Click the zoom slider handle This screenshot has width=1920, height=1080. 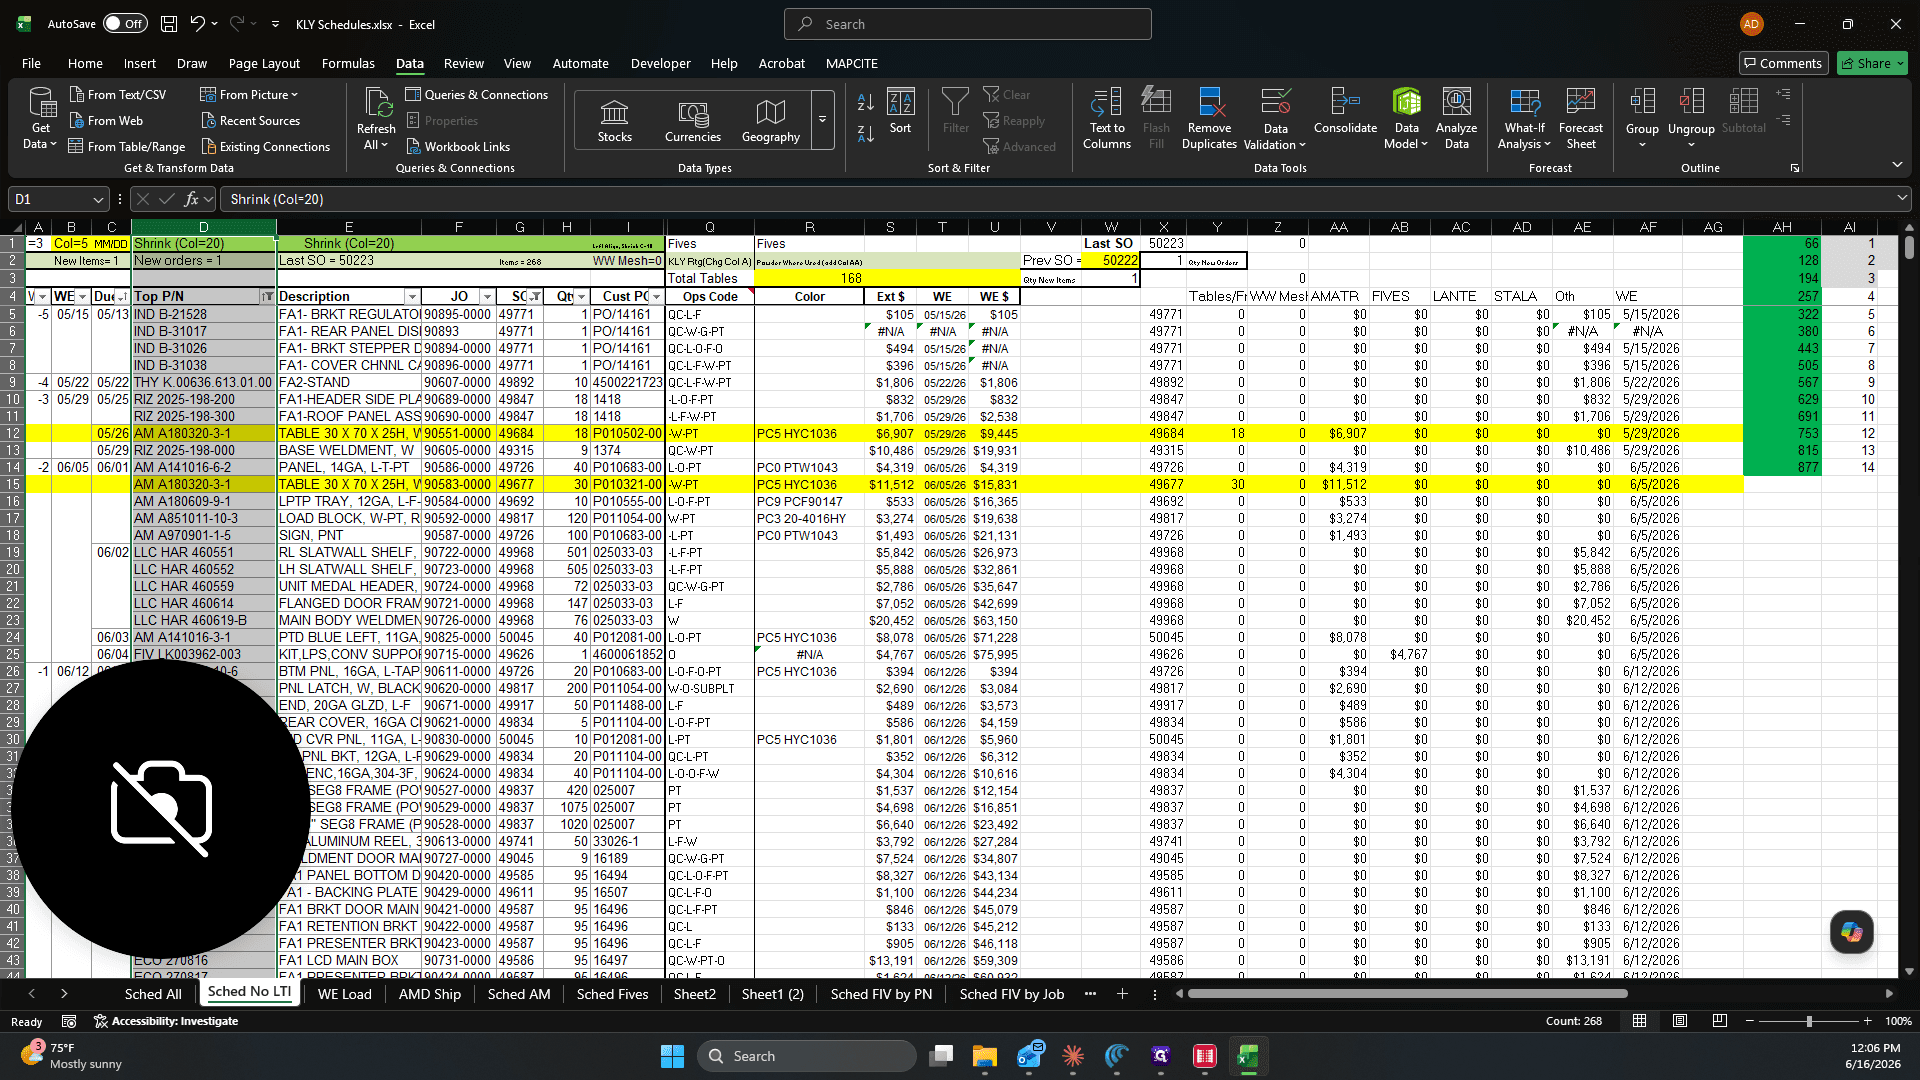(1809, 1021)
